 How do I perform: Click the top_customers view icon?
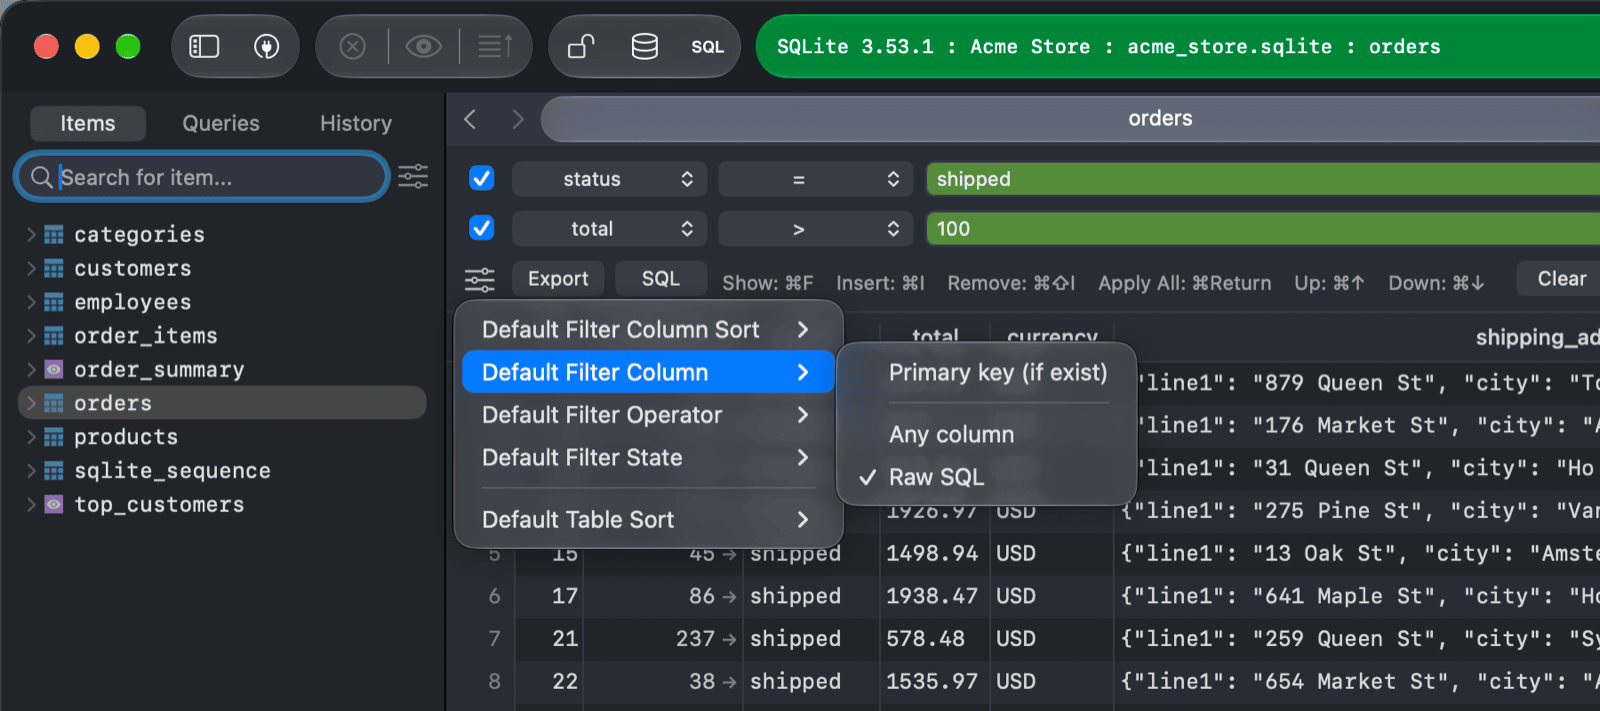(x=54, y=505)
